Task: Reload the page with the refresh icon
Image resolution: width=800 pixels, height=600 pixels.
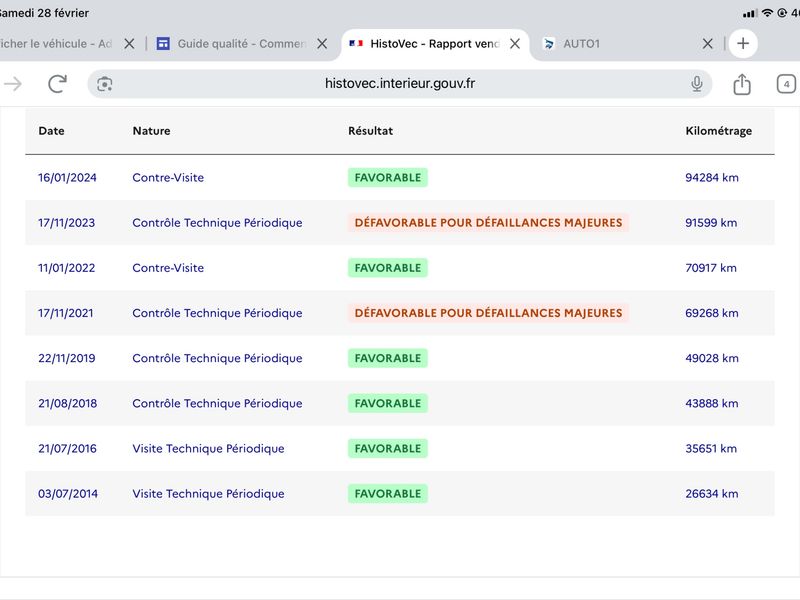Action: (x=57, y=84)
